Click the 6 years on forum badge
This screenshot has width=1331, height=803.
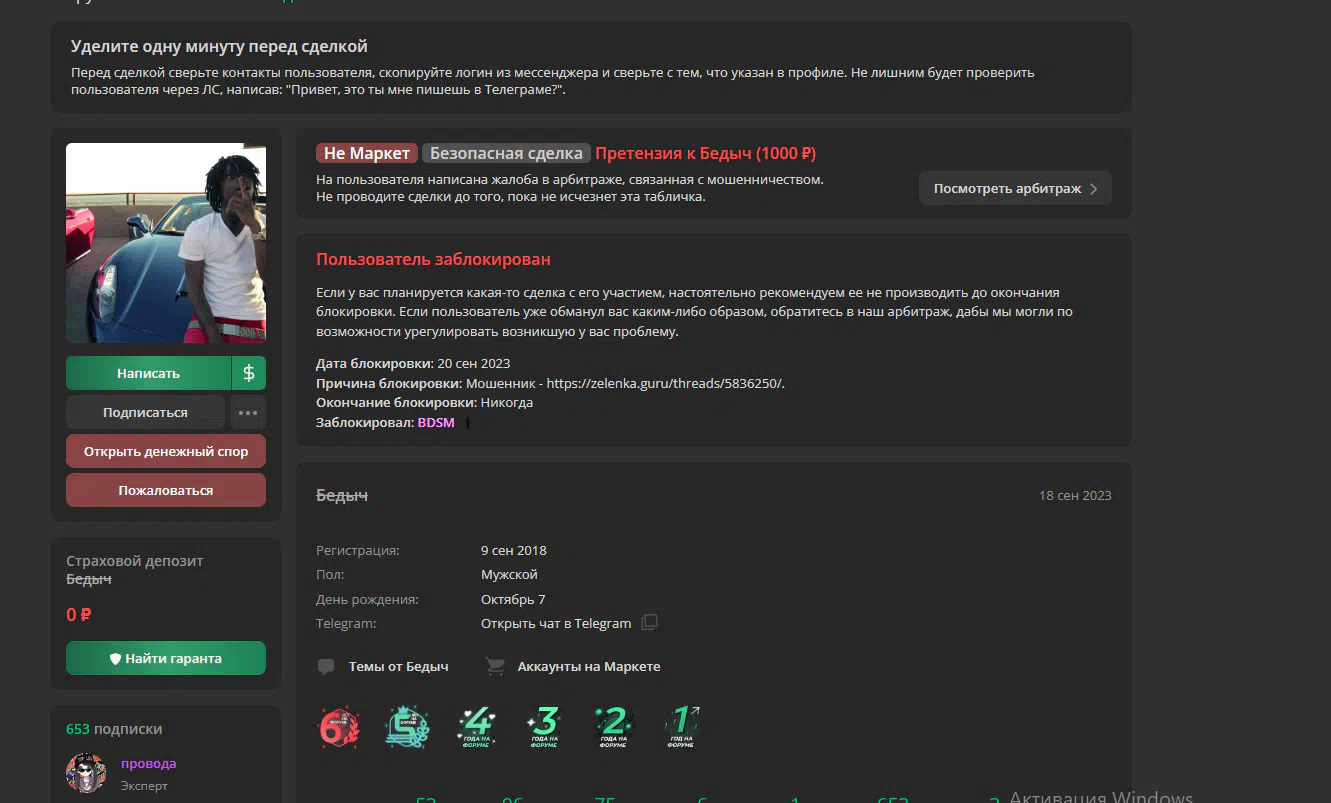(x=338, y=727)
